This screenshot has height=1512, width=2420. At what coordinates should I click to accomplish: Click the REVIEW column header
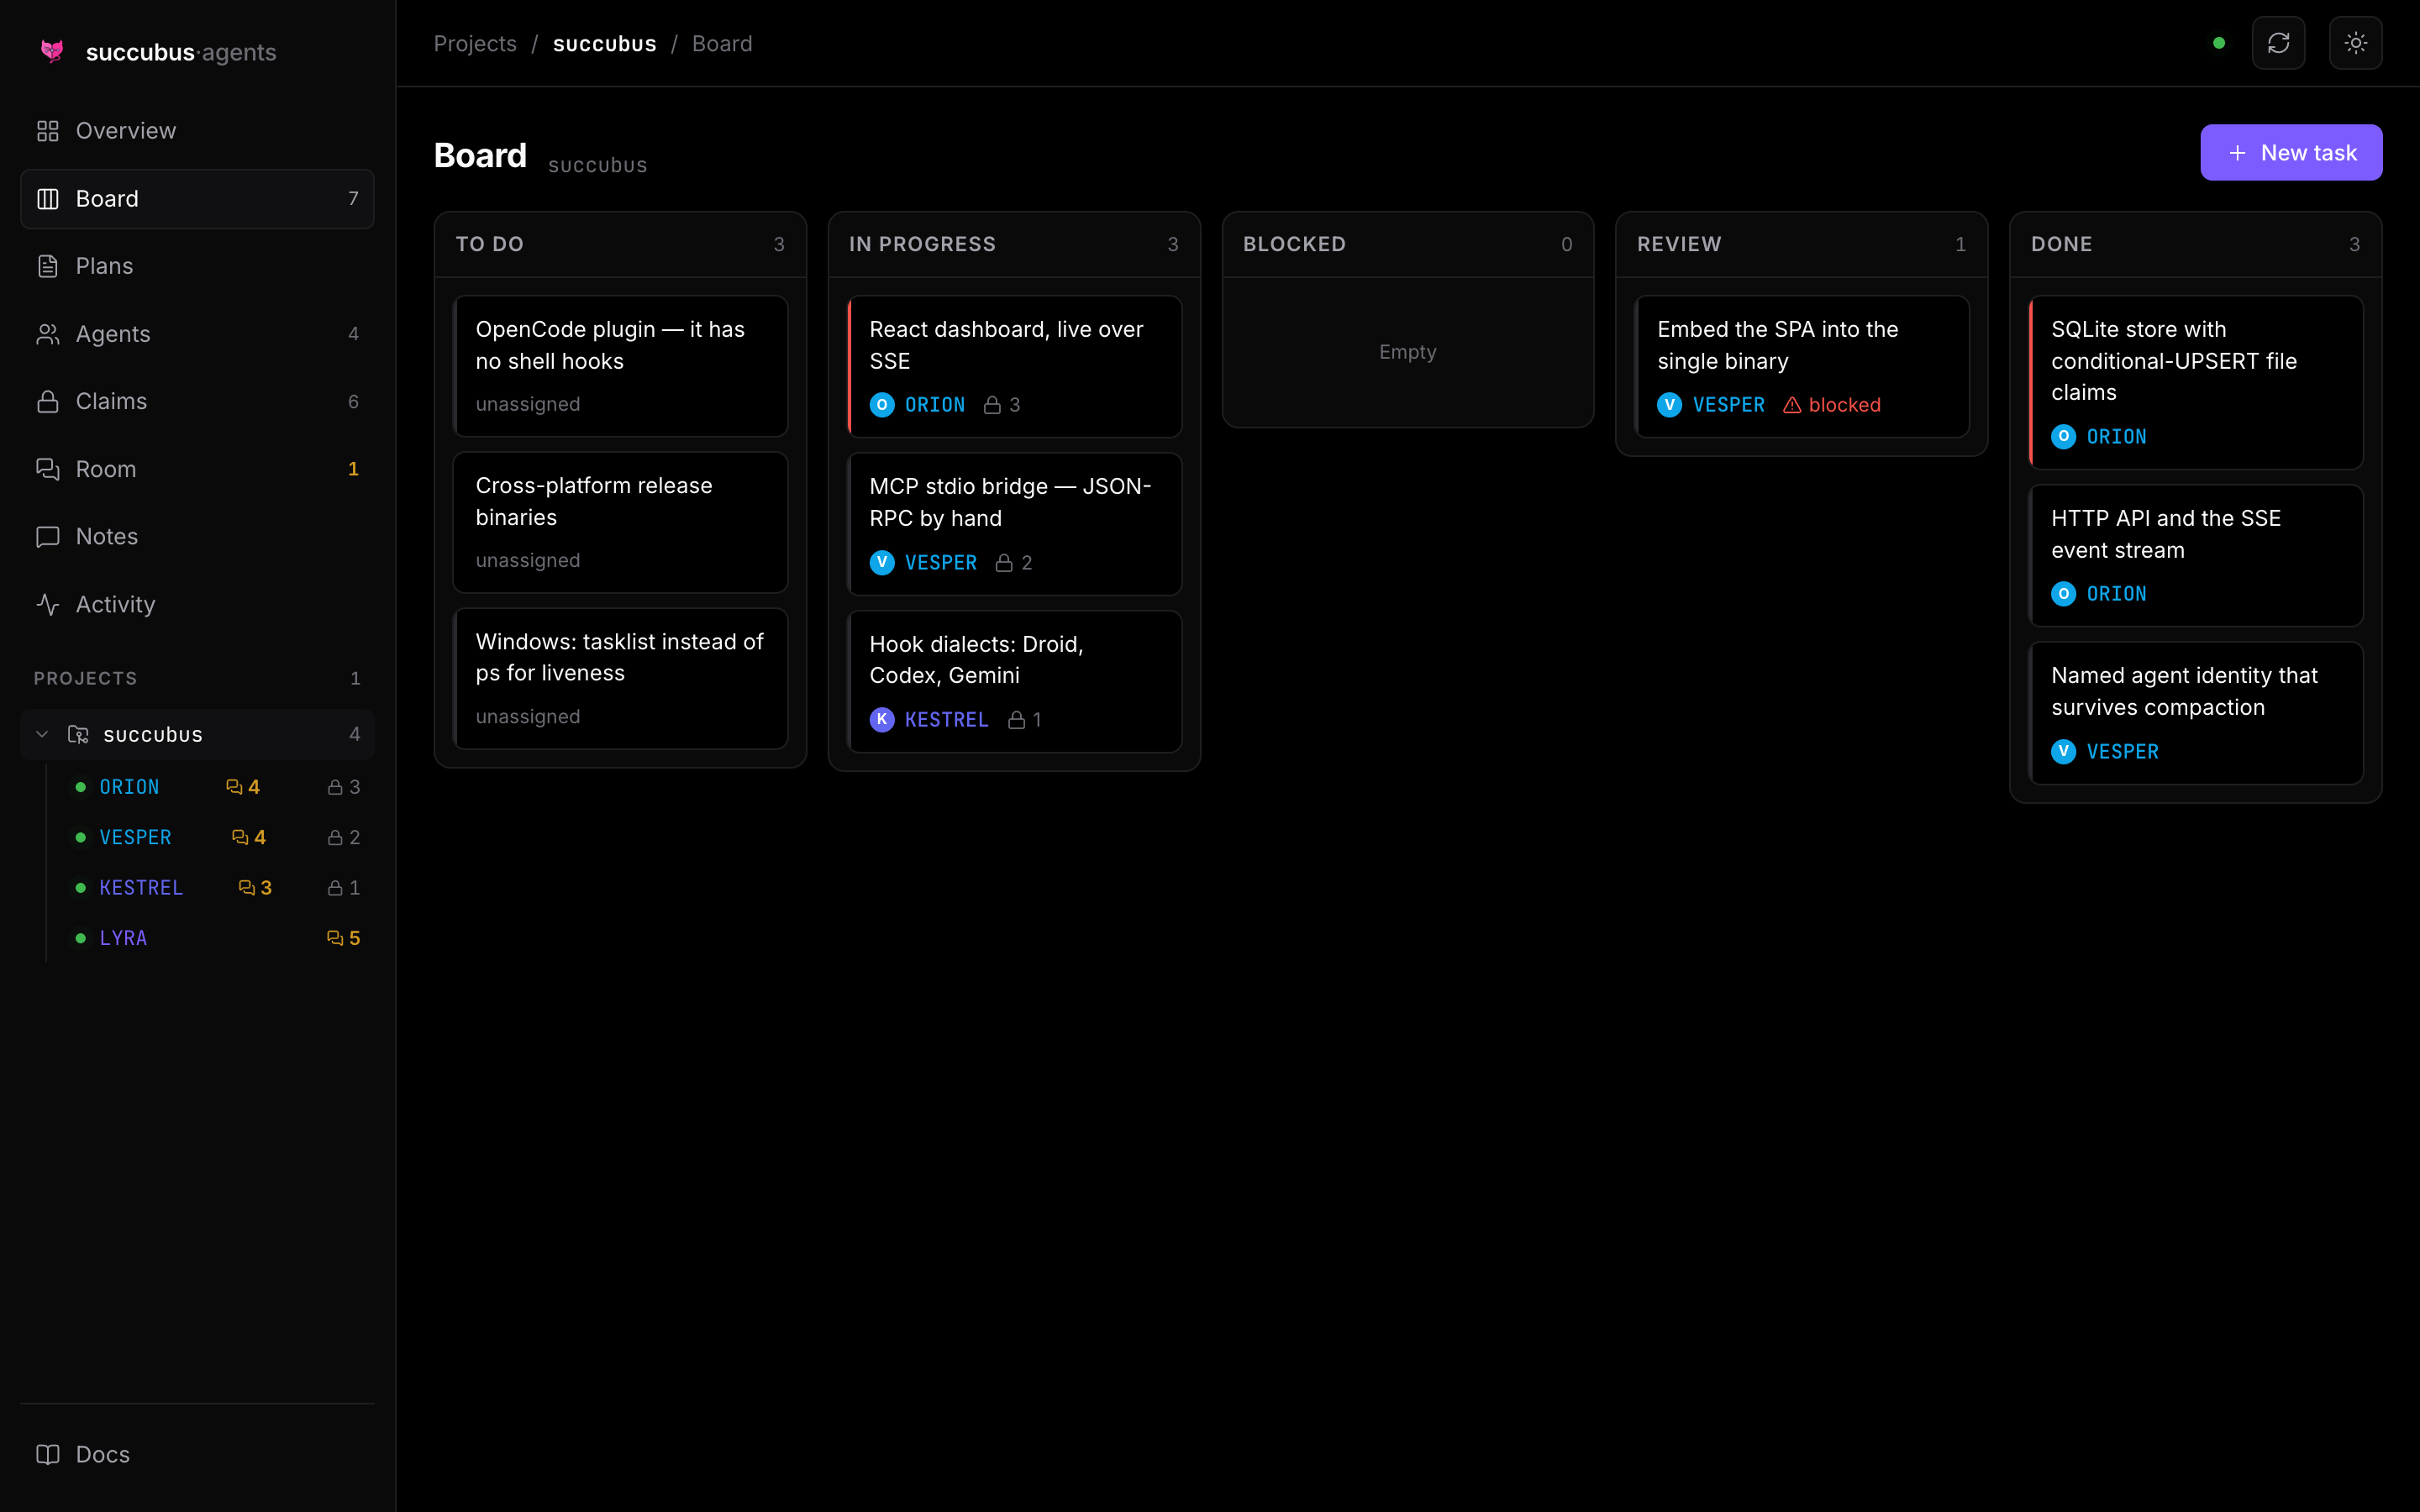point(1801,244)
